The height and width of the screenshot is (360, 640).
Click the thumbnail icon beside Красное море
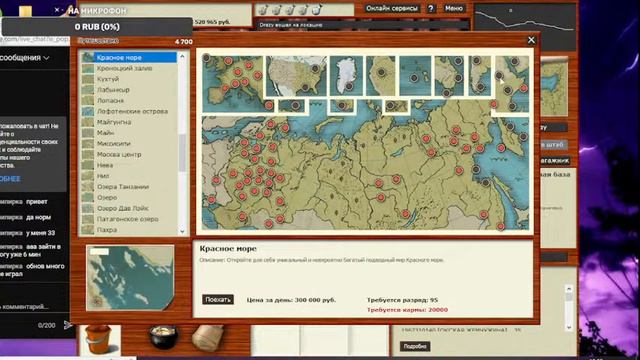(88, 58)
